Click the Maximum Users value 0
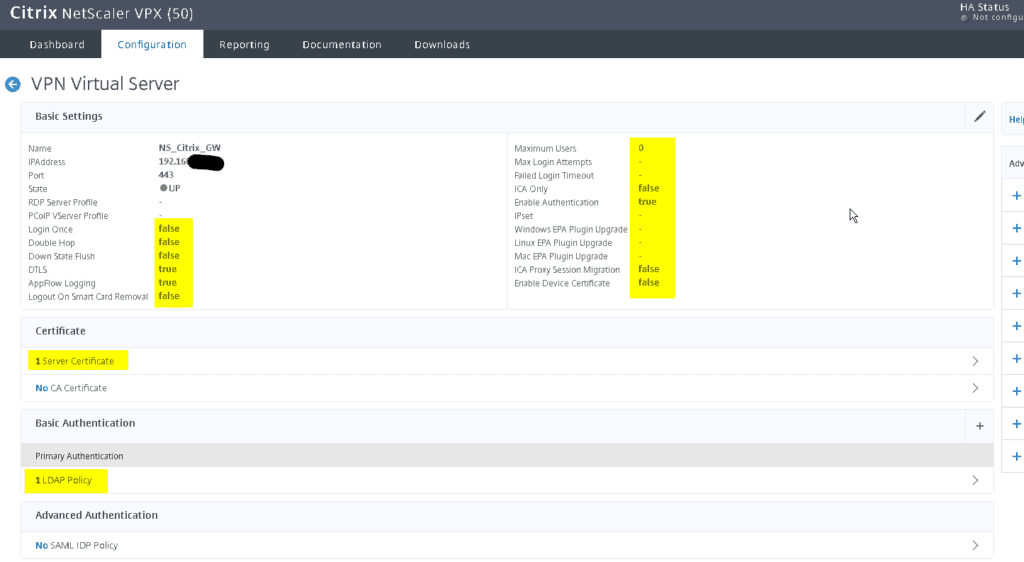The height and width of the screenshot is (562, 1024). (641, 148)
